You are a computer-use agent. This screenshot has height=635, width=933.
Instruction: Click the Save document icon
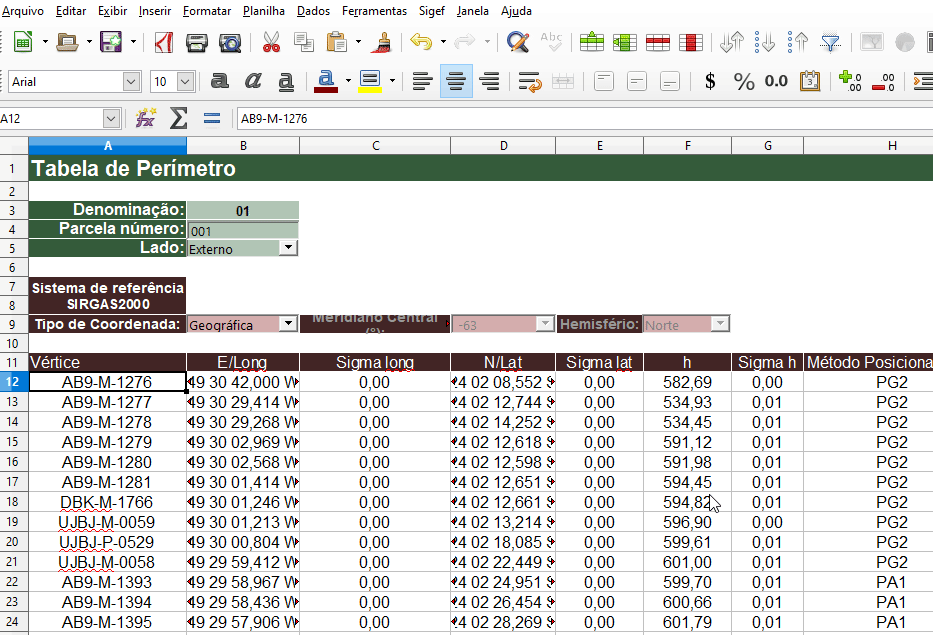point(111,42)
